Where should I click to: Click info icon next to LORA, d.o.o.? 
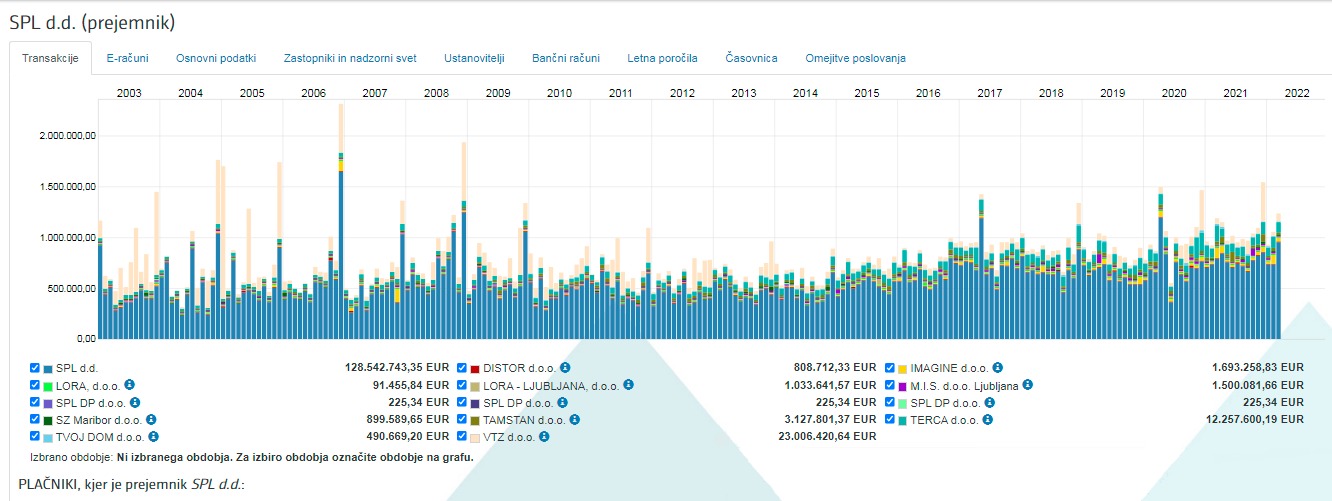(x=130, y=385)
